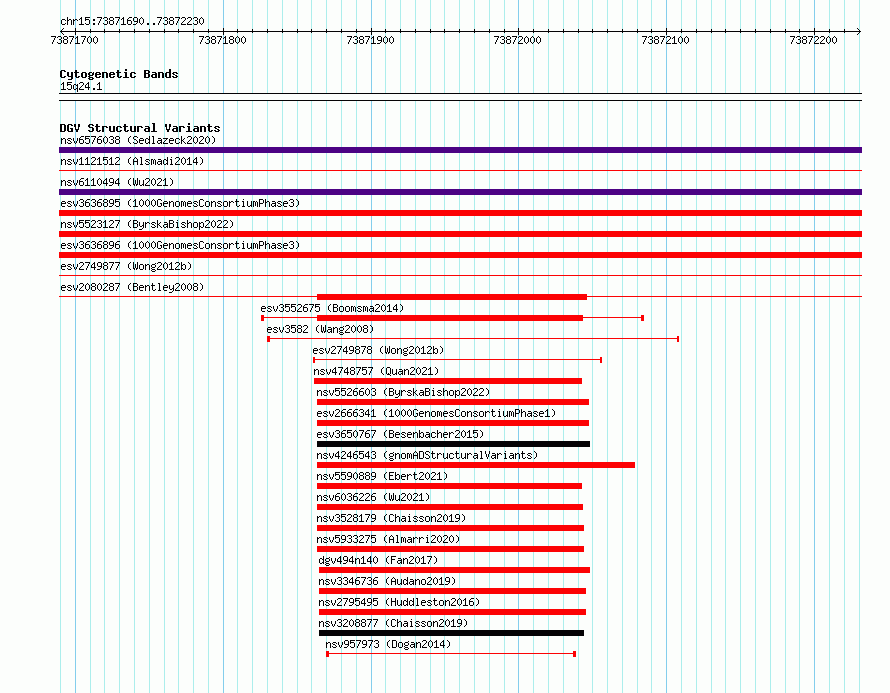Viewport: 890px width, 693px height.
Task: Click the long red bar under nsv4246543
Action: 476,465
